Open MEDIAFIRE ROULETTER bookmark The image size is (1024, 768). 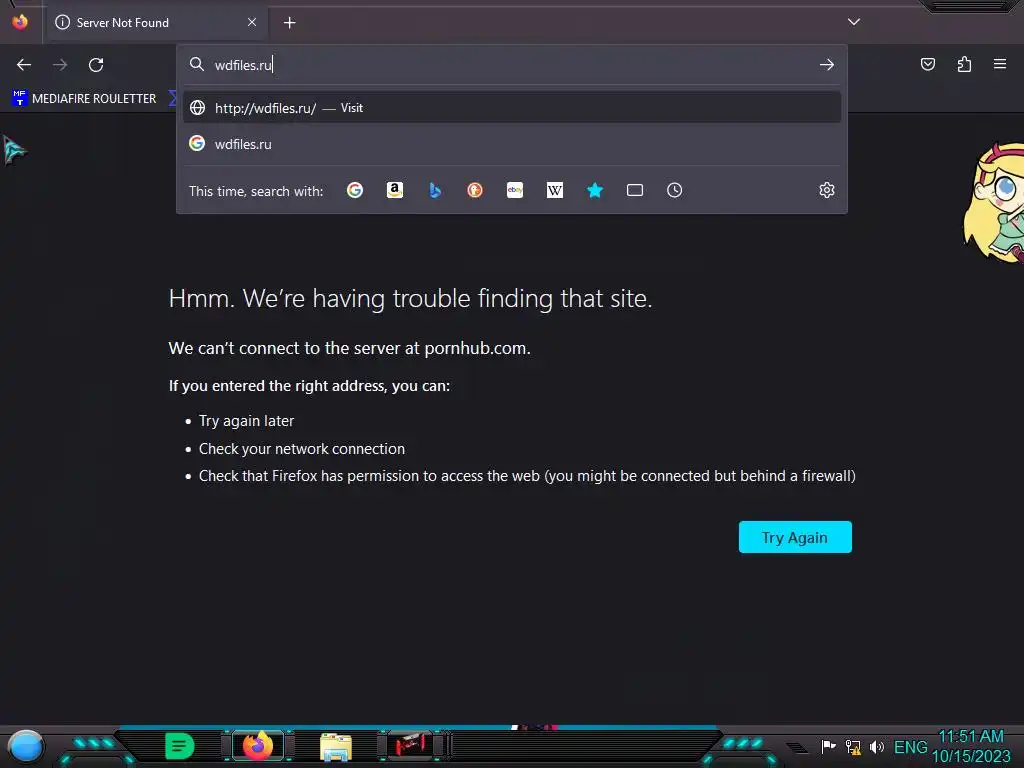click(x=84, y=99)
